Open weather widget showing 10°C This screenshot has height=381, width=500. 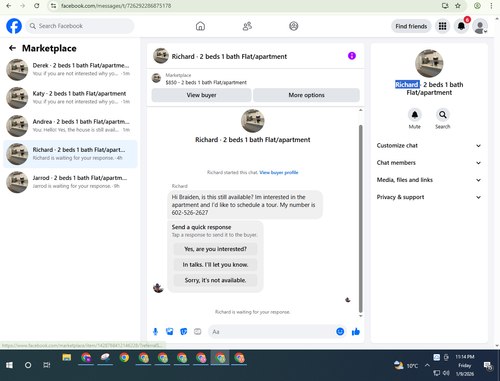[406, 365]
